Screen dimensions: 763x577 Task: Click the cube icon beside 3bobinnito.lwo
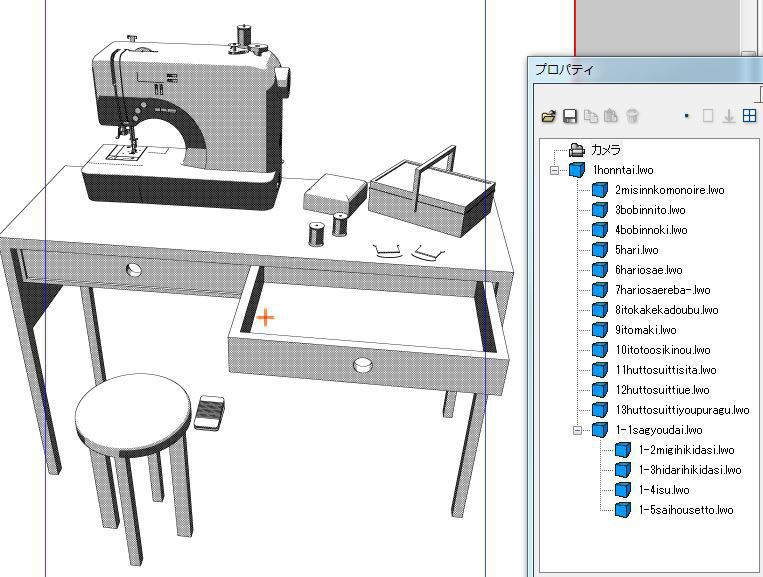tap(600, 210)
